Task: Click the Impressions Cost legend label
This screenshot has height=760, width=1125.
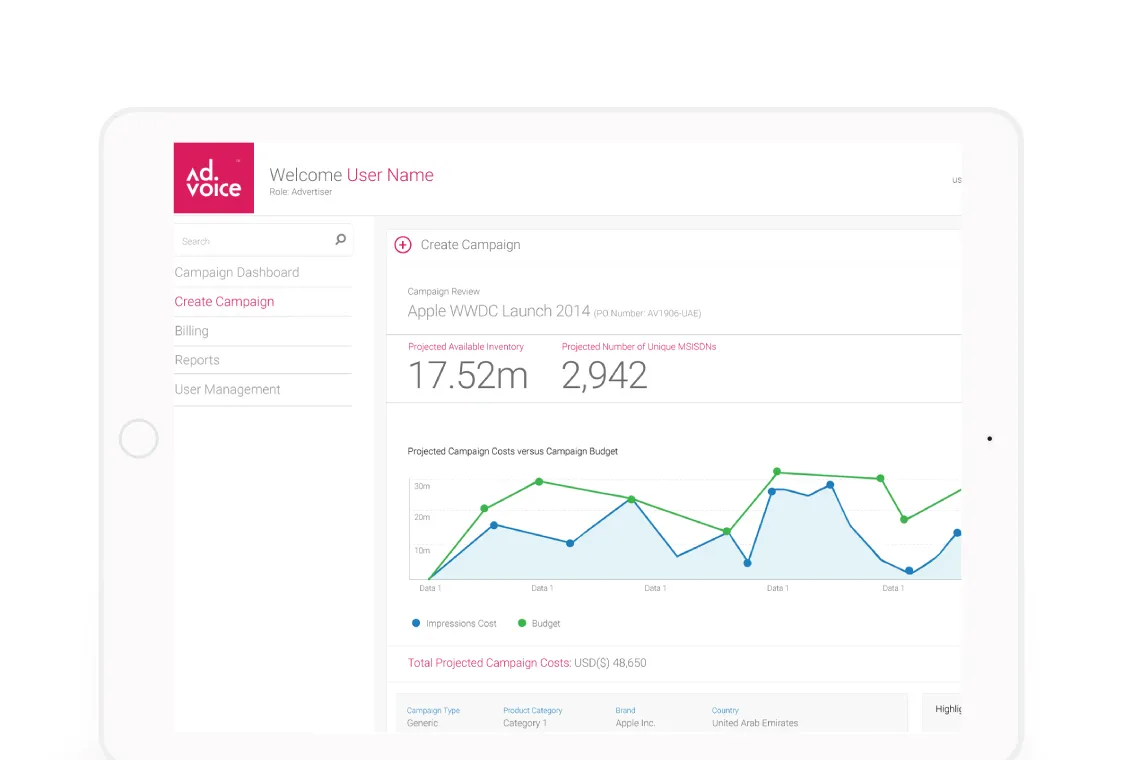Action: (x=461, y=624)
